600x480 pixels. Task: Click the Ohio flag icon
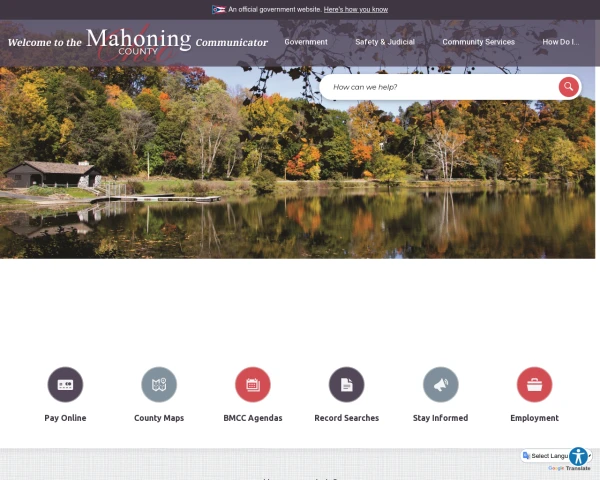(218, 10)
